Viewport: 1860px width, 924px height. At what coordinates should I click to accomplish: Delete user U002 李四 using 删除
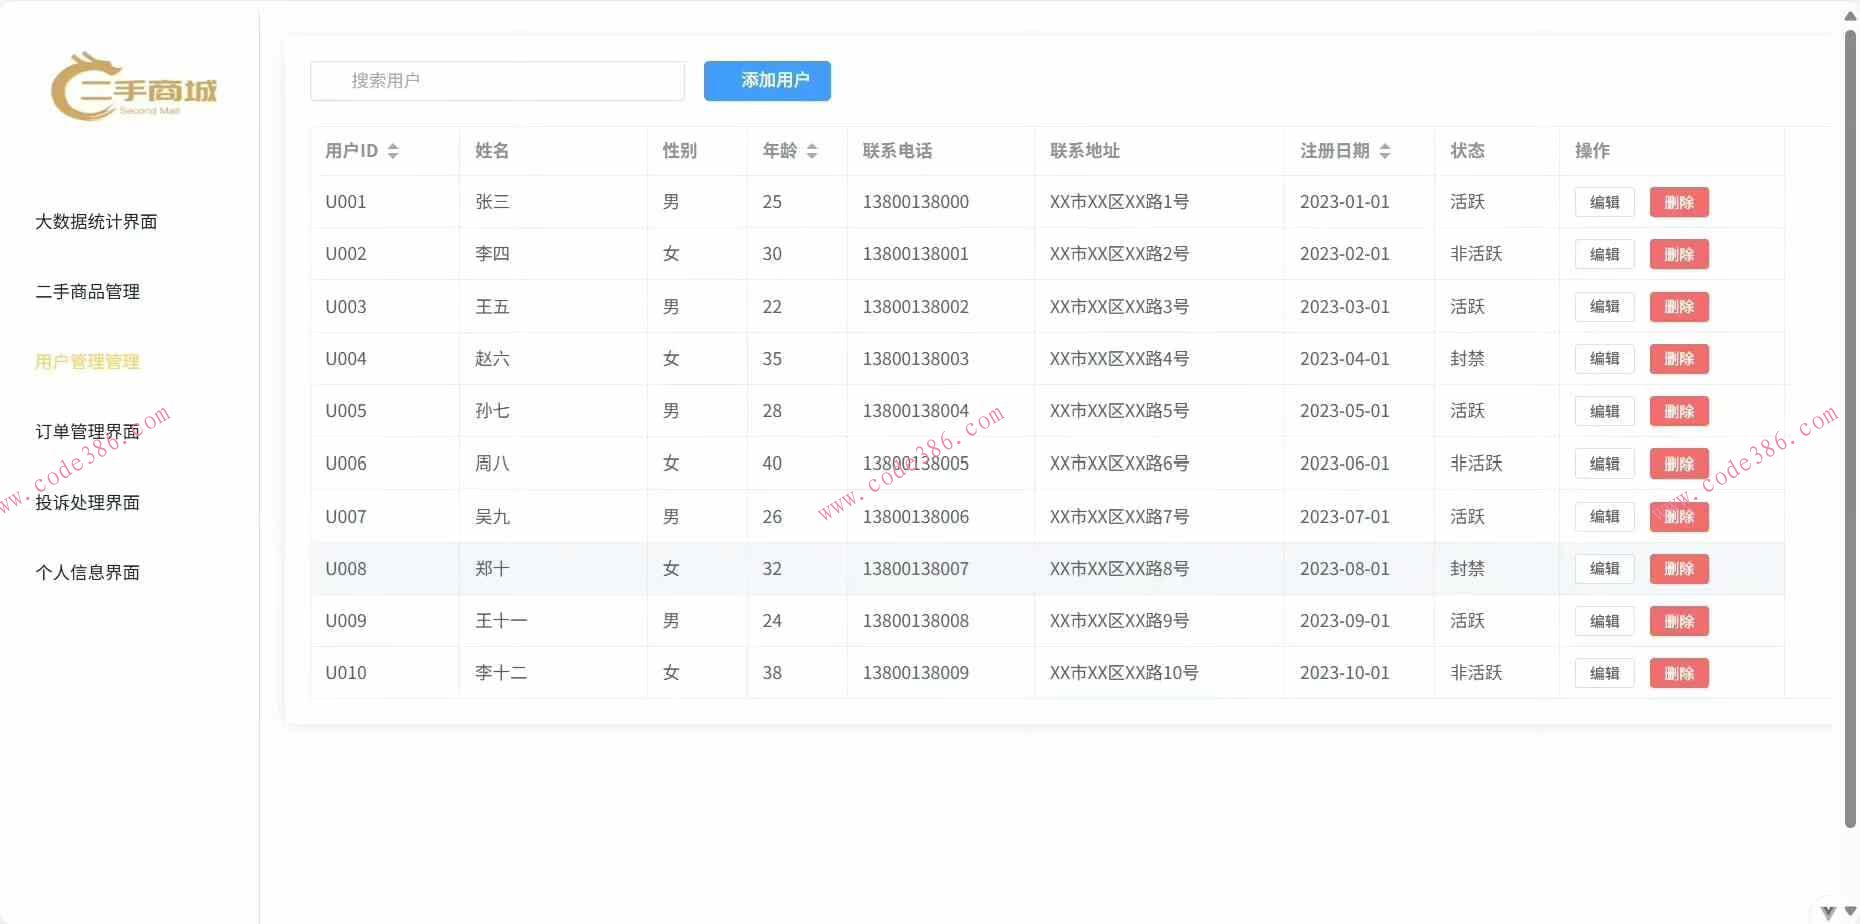1679,254
